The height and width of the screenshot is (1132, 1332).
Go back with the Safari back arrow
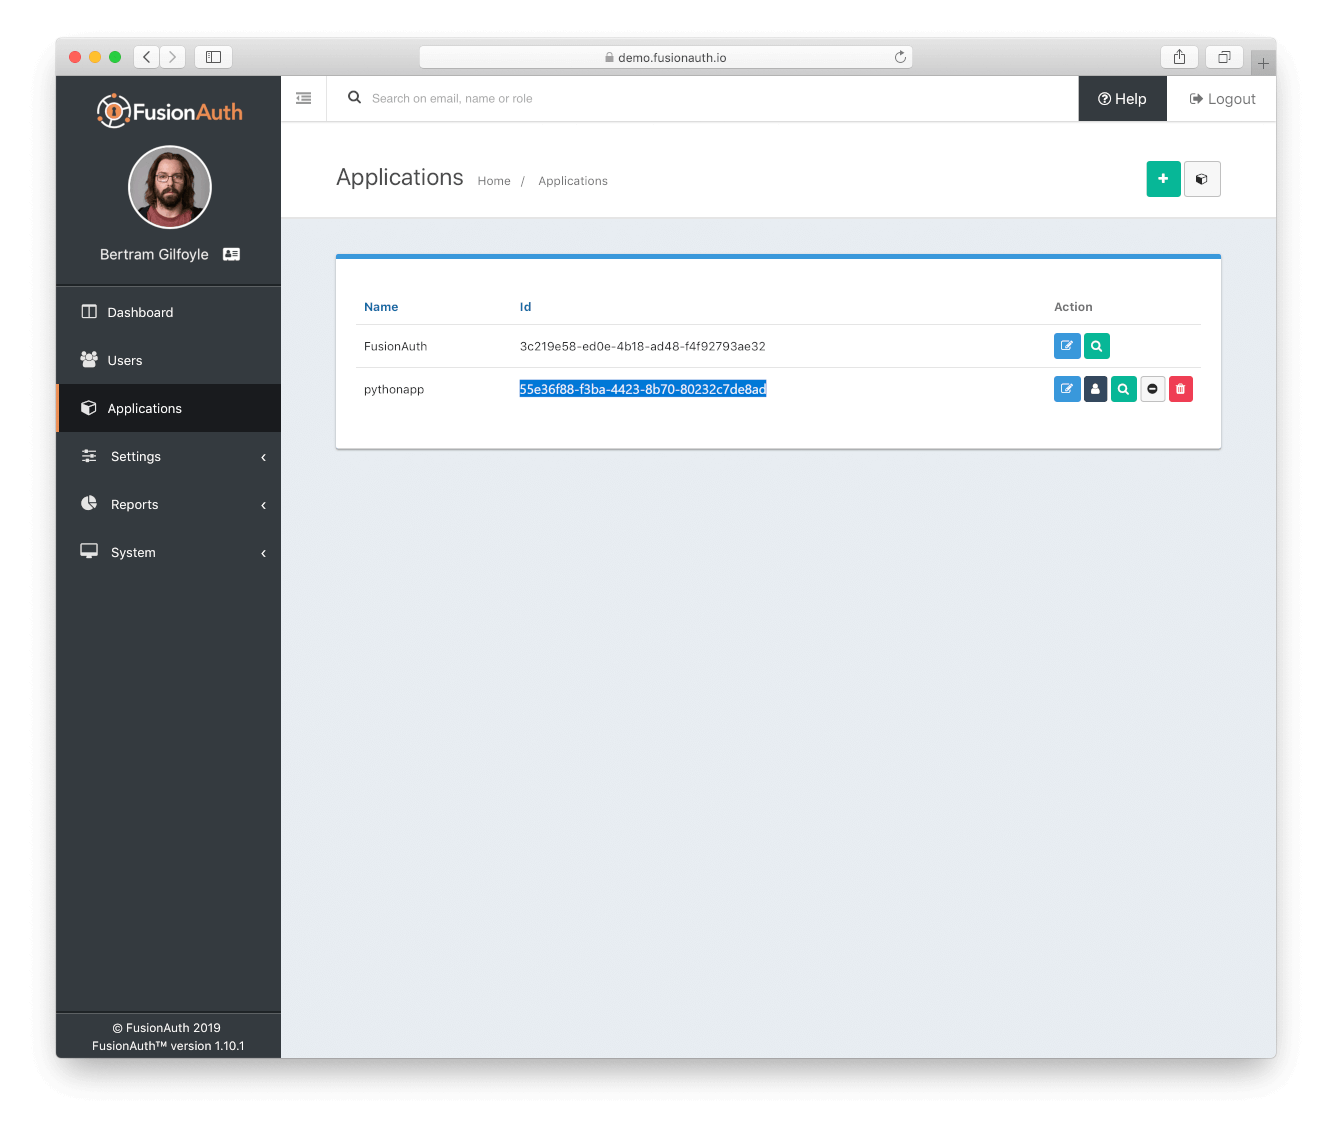tap(147, 57)
